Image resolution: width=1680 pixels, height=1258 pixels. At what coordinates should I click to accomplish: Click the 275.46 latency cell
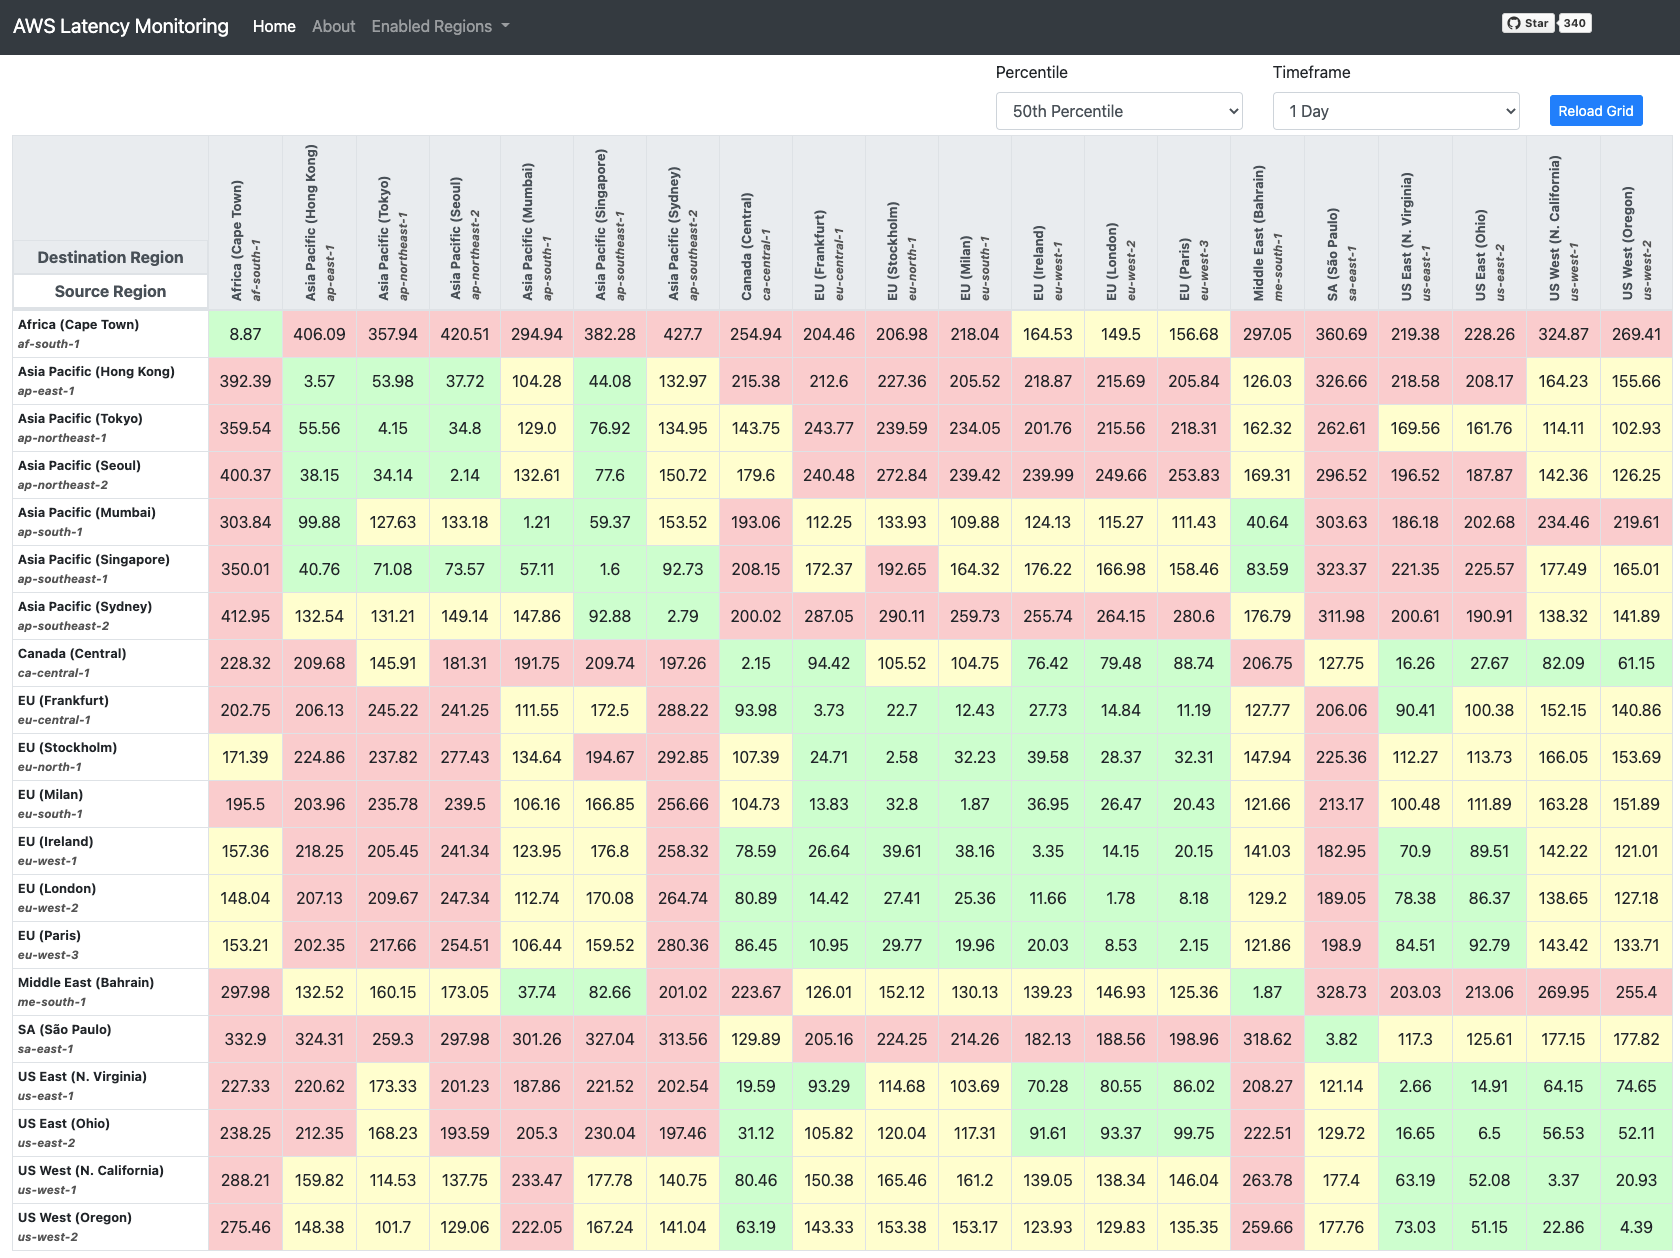(x=246, y=1227)
